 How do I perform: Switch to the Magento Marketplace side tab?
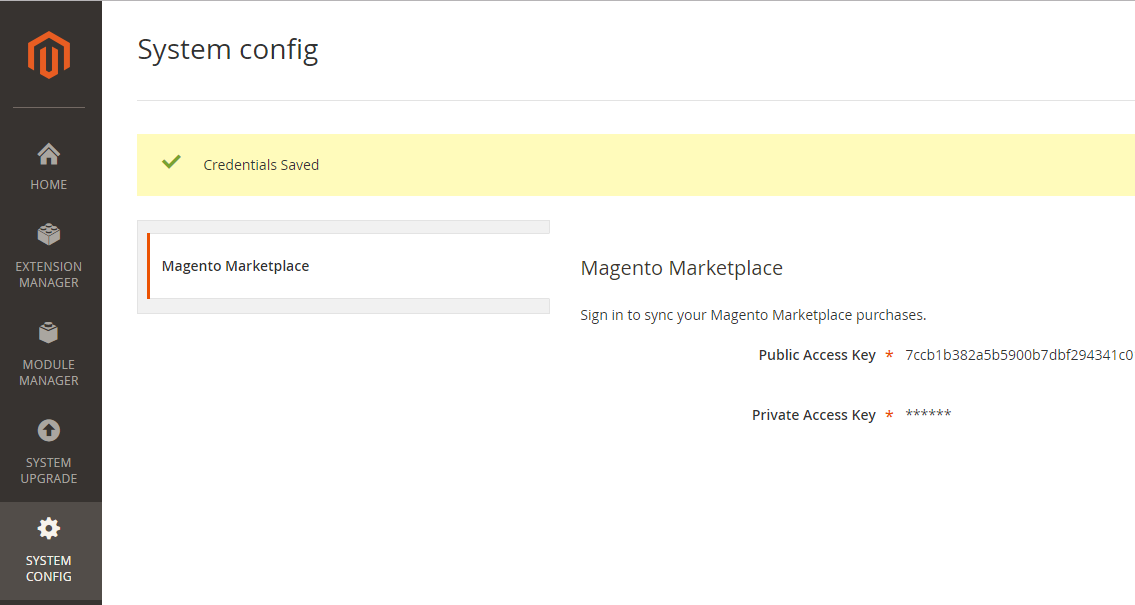click(236, 266)
